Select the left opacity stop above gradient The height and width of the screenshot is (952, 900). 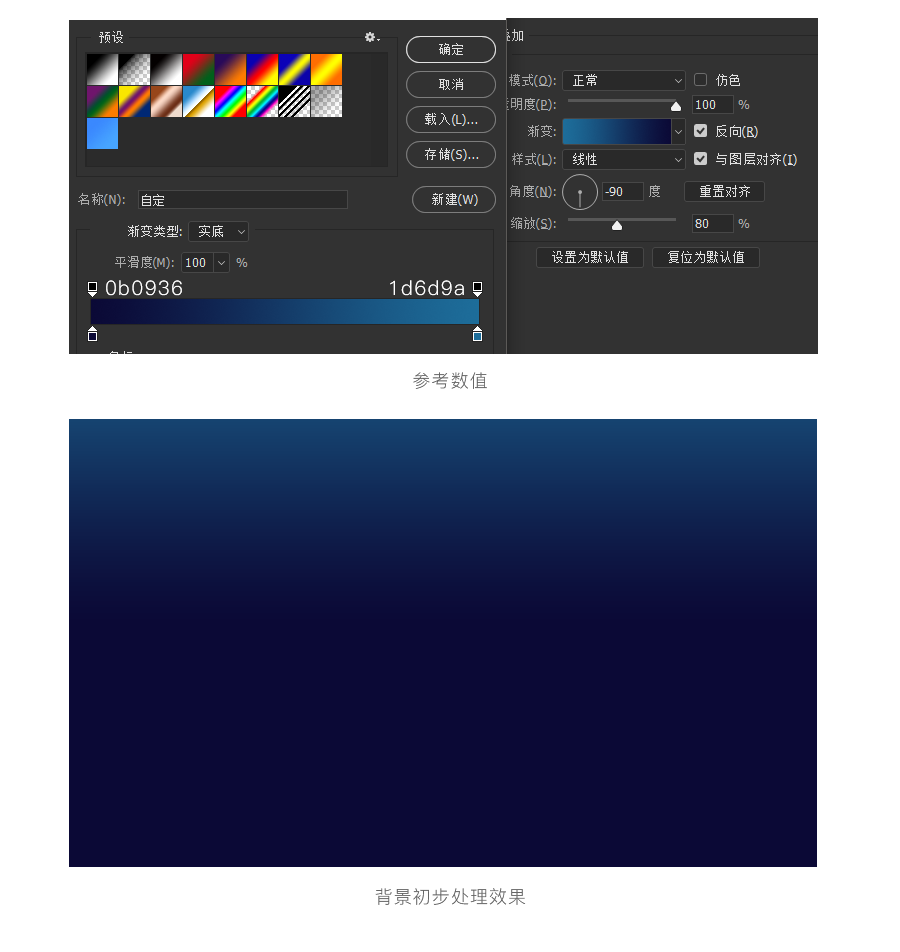click(x=92, y=288)
